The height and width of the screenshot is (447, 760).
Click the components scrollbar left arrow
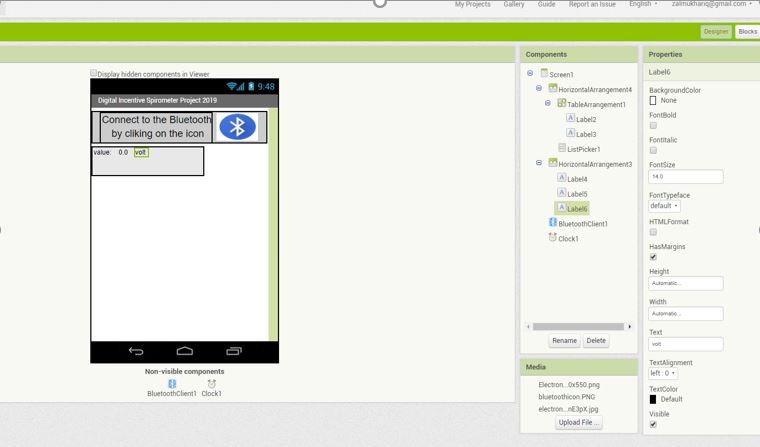(x=528, y=327)
